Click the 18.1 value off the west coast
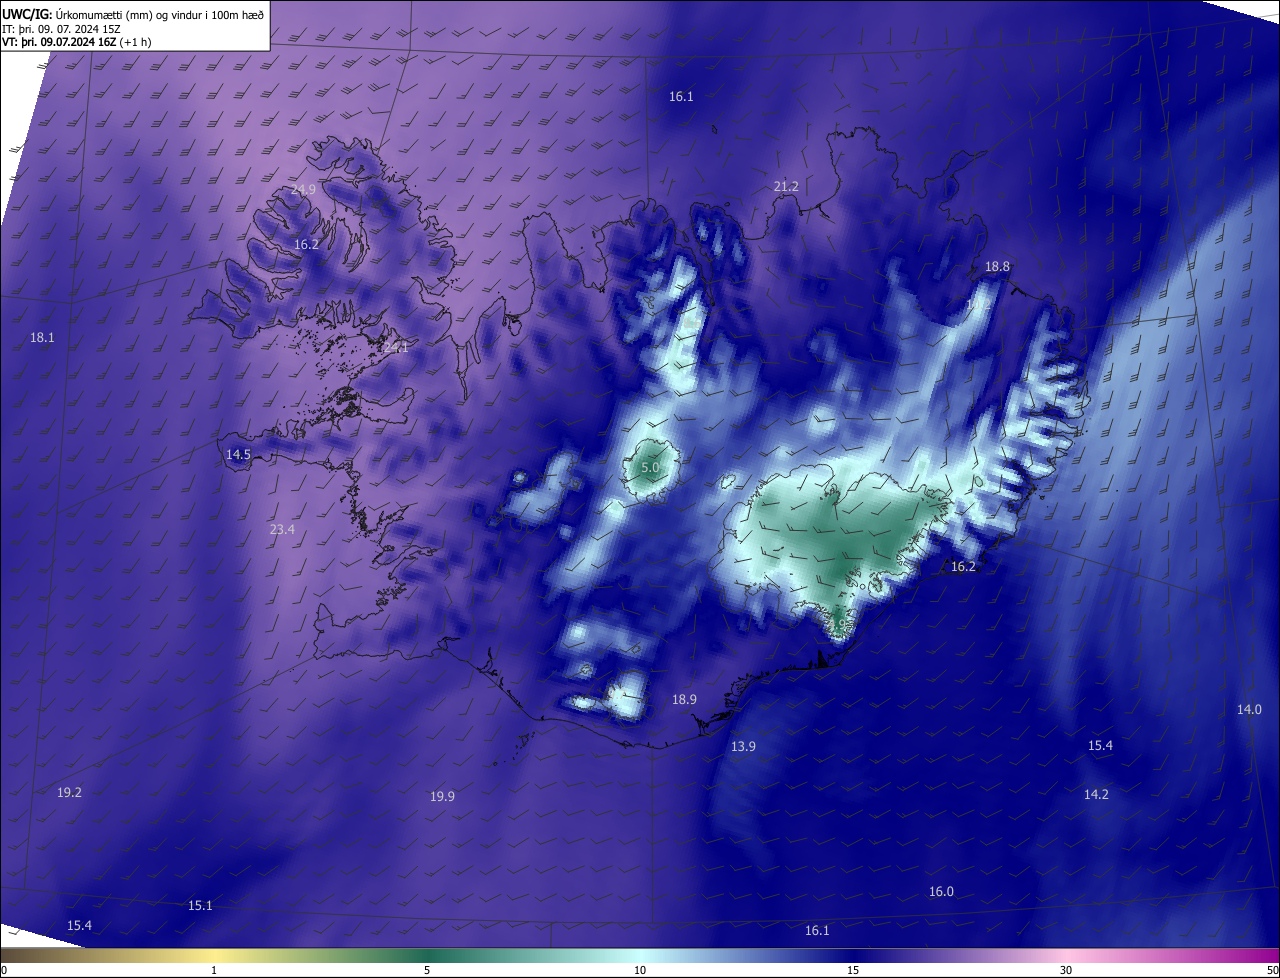 point(42,338)
